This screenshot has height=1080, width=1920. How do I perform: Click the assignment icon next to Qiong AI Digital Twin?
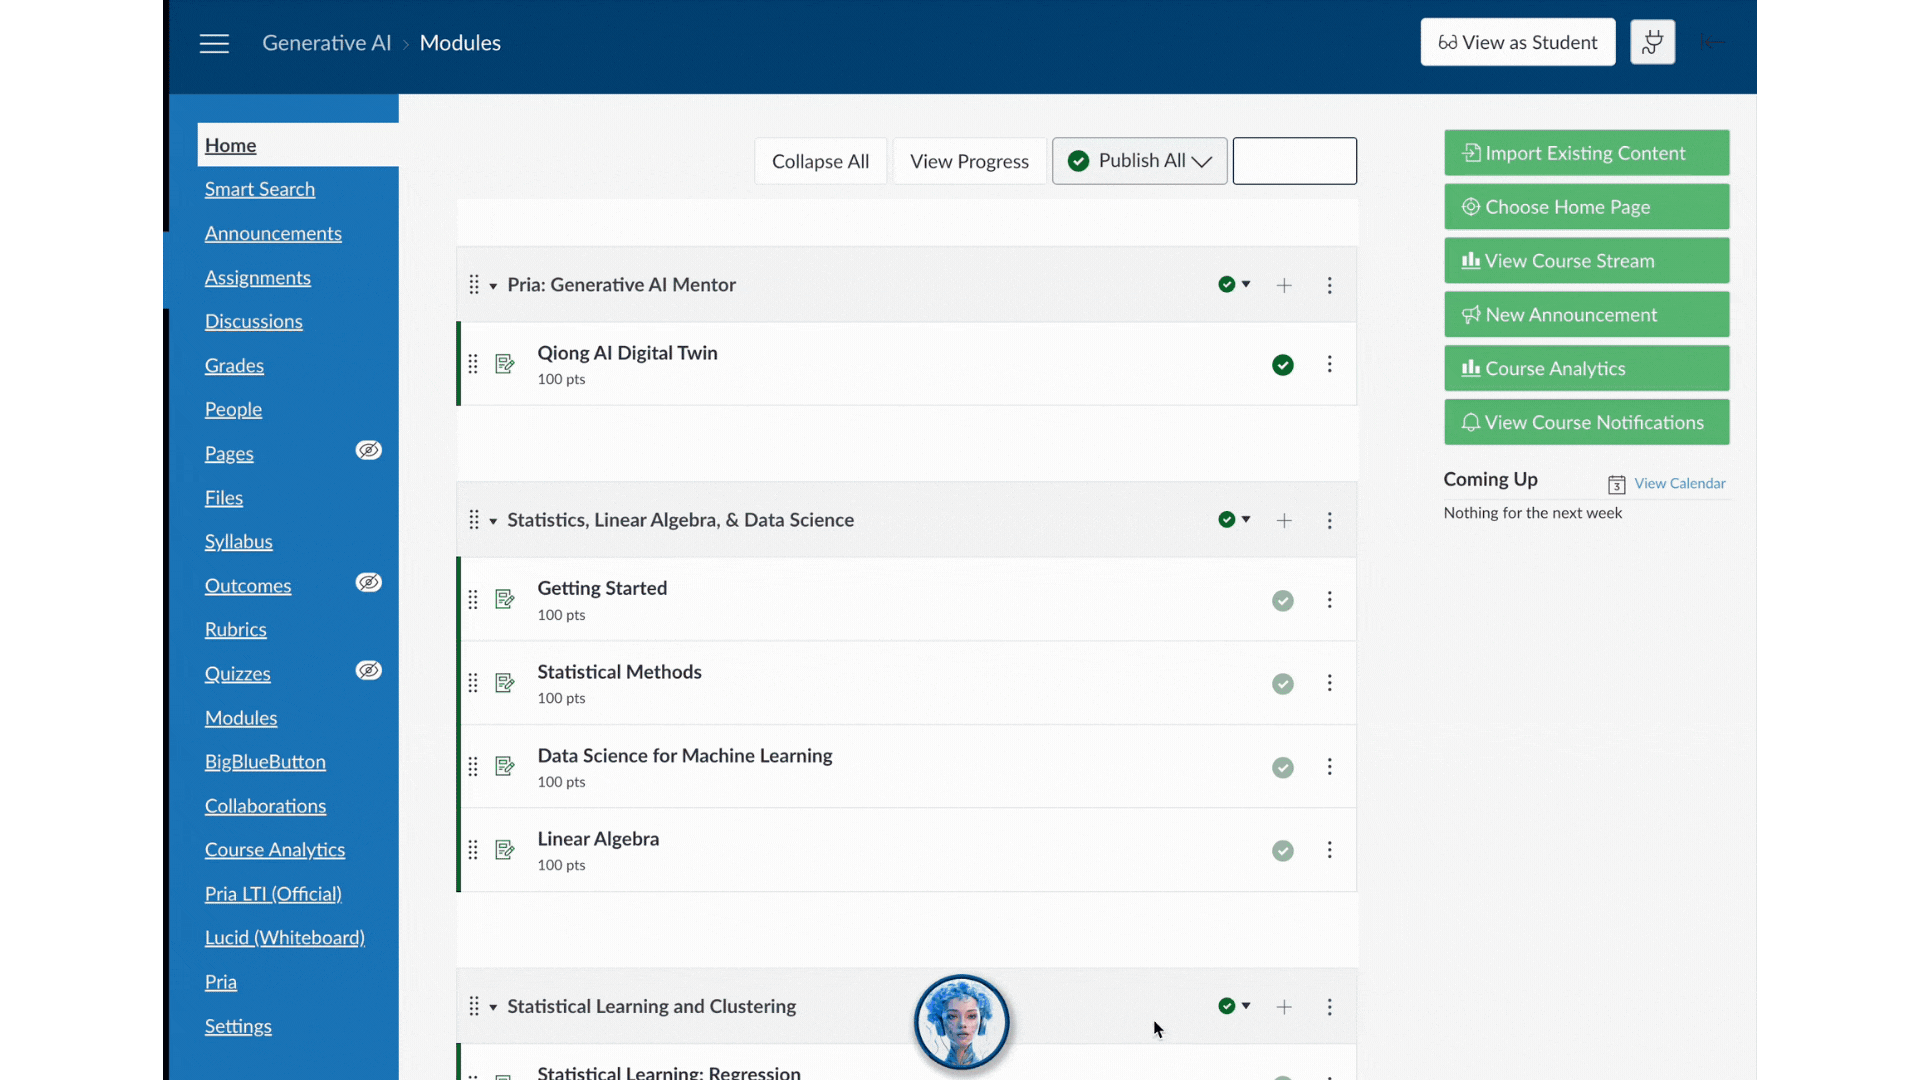tap(504, 364)
